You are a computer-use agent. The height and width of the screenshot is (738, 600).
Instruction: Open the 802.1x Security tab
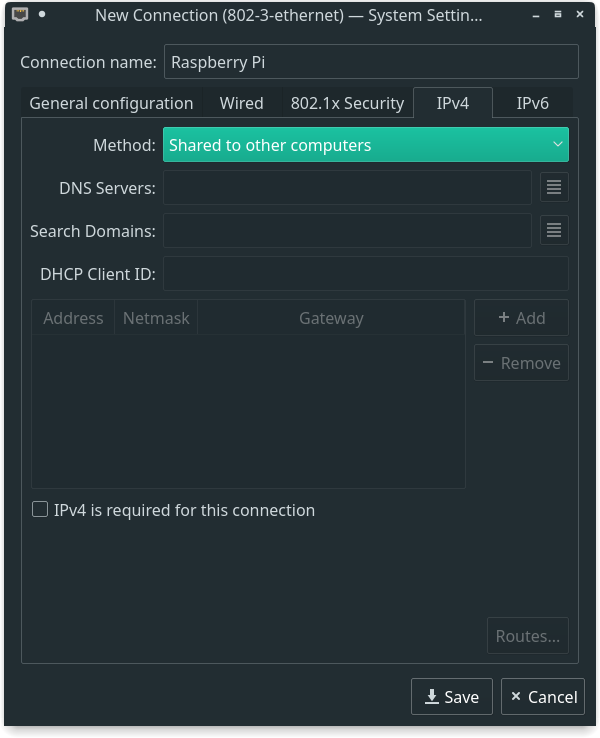coord(347,103)
